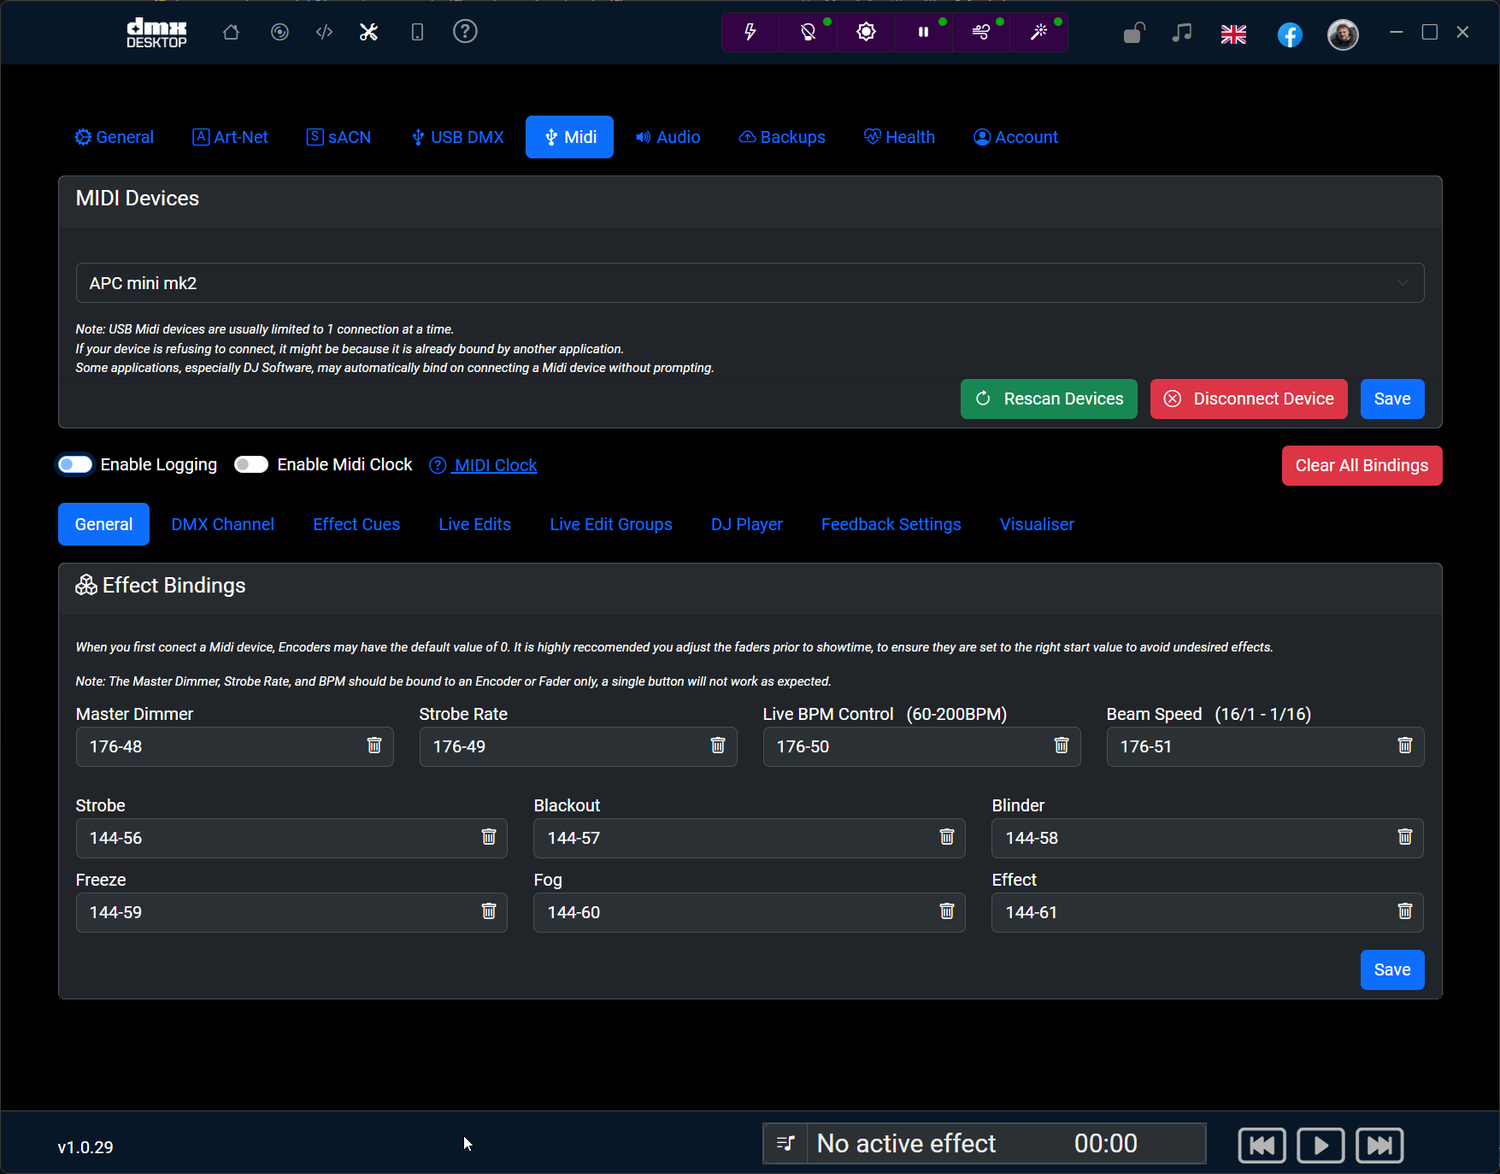Open the user profile avatar menu
This screenshot has width=1500, height=1174.
(x=1342, y=35)
